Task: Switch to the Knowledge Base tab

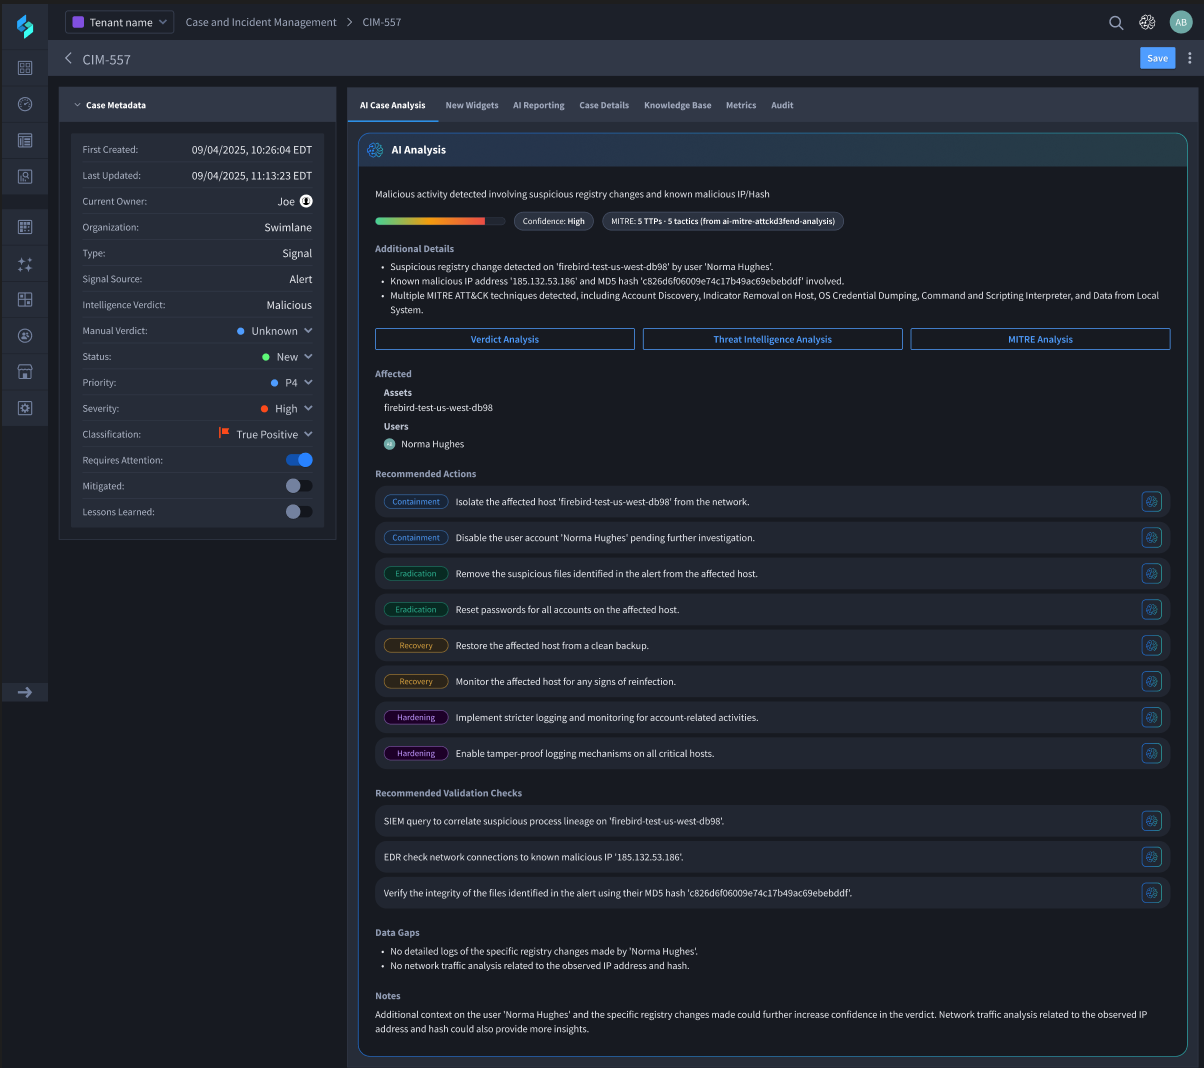Action: pyautogui.click(x=677, y=105)
